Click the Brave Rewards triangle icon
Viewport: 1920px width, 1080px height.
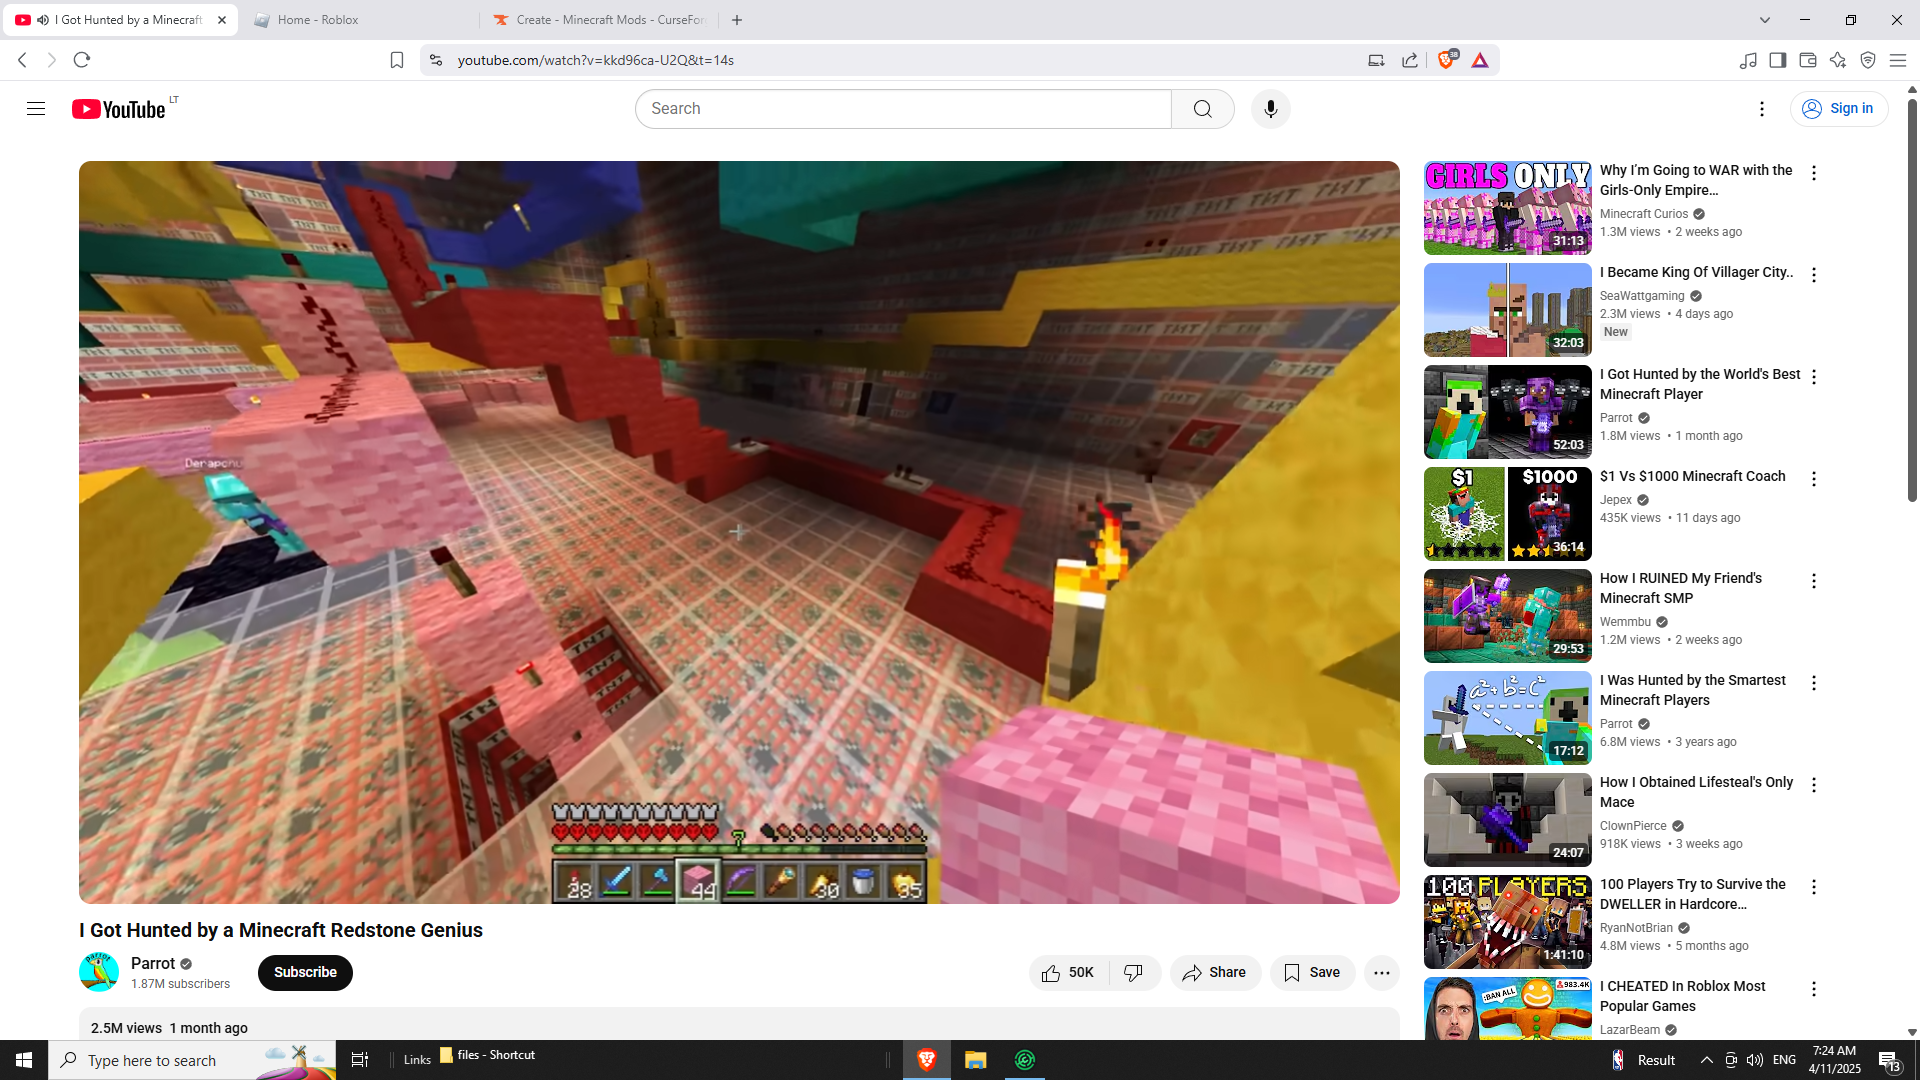click(1480, 60)
